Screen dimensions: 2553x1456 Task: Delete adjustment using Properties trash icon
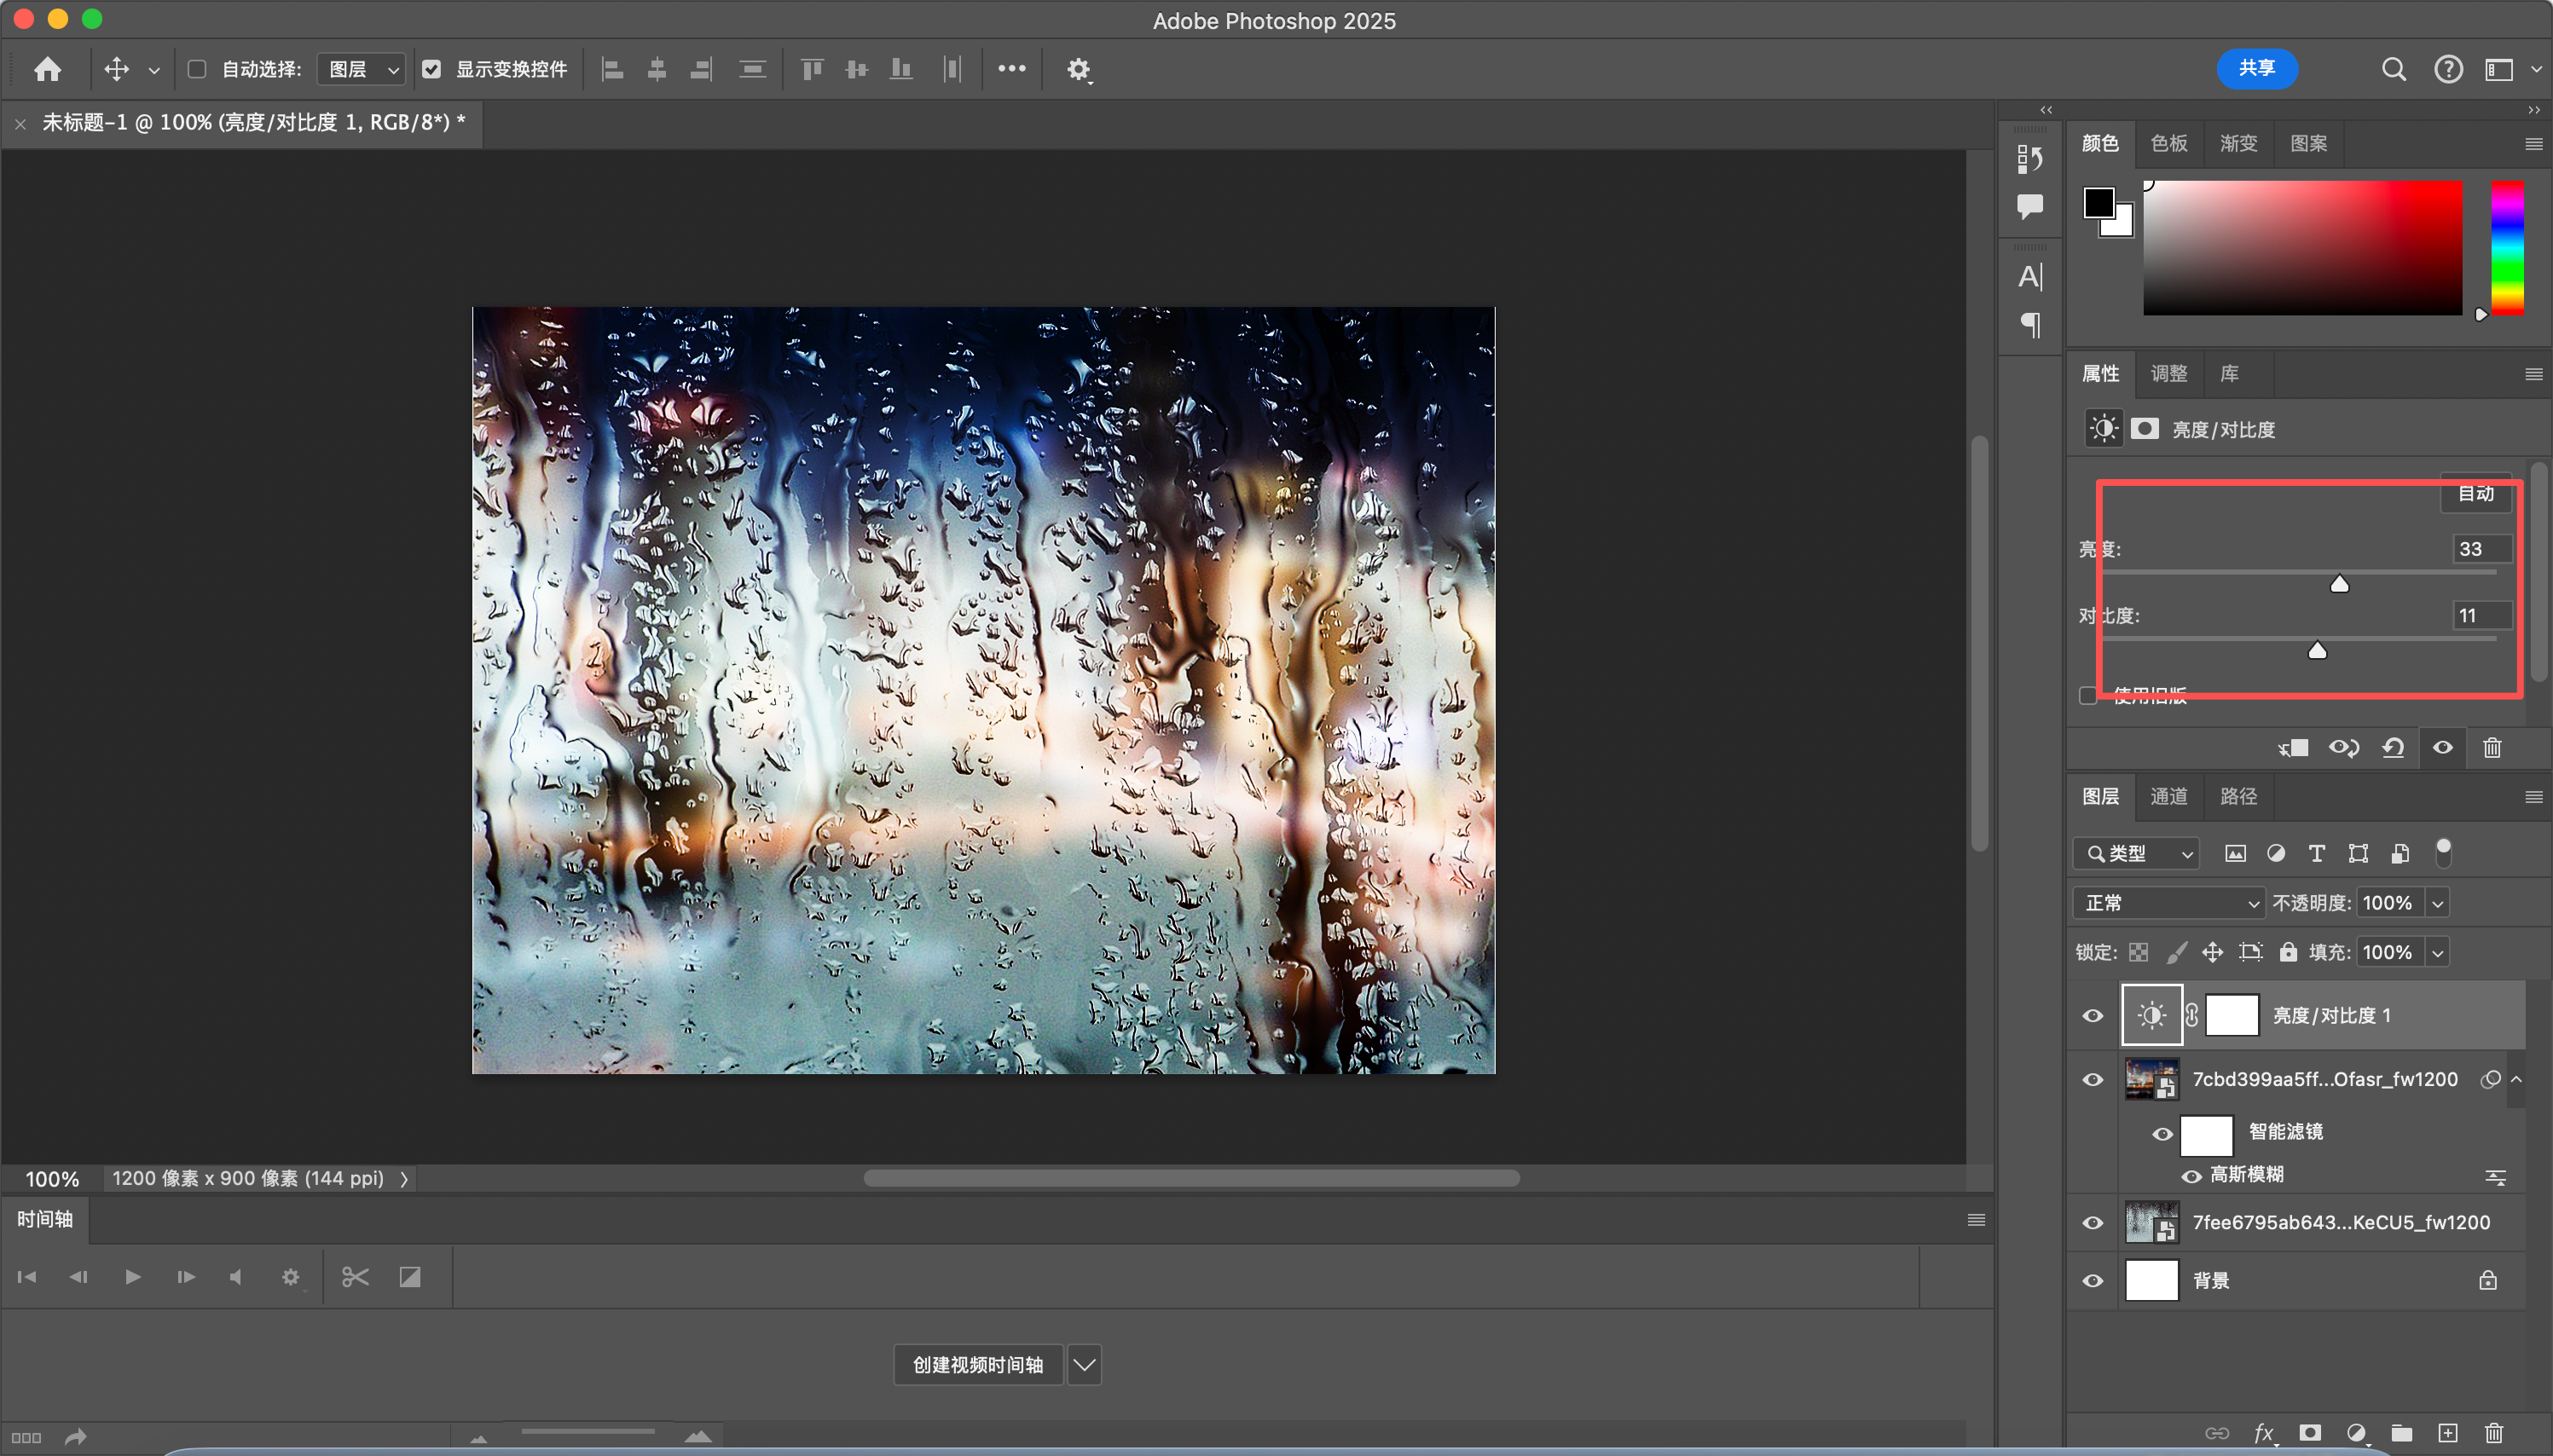pyautogui.click(x=2492, y=748)
